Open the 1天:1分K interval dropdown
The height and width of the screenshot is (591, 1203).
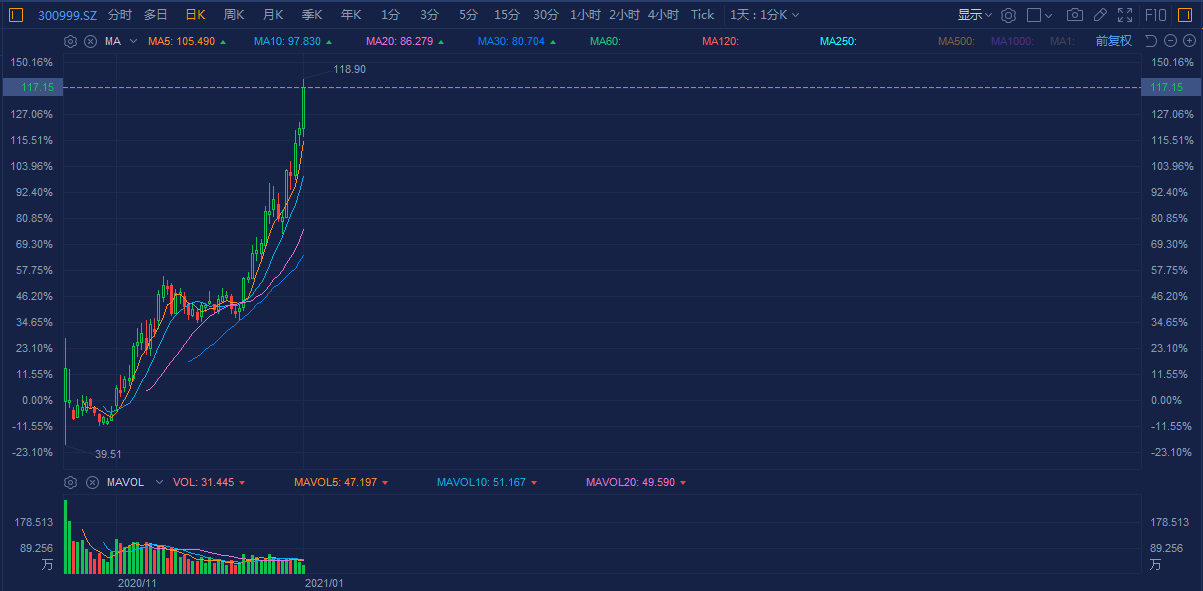pyautogui.click(x=764, y=15)
